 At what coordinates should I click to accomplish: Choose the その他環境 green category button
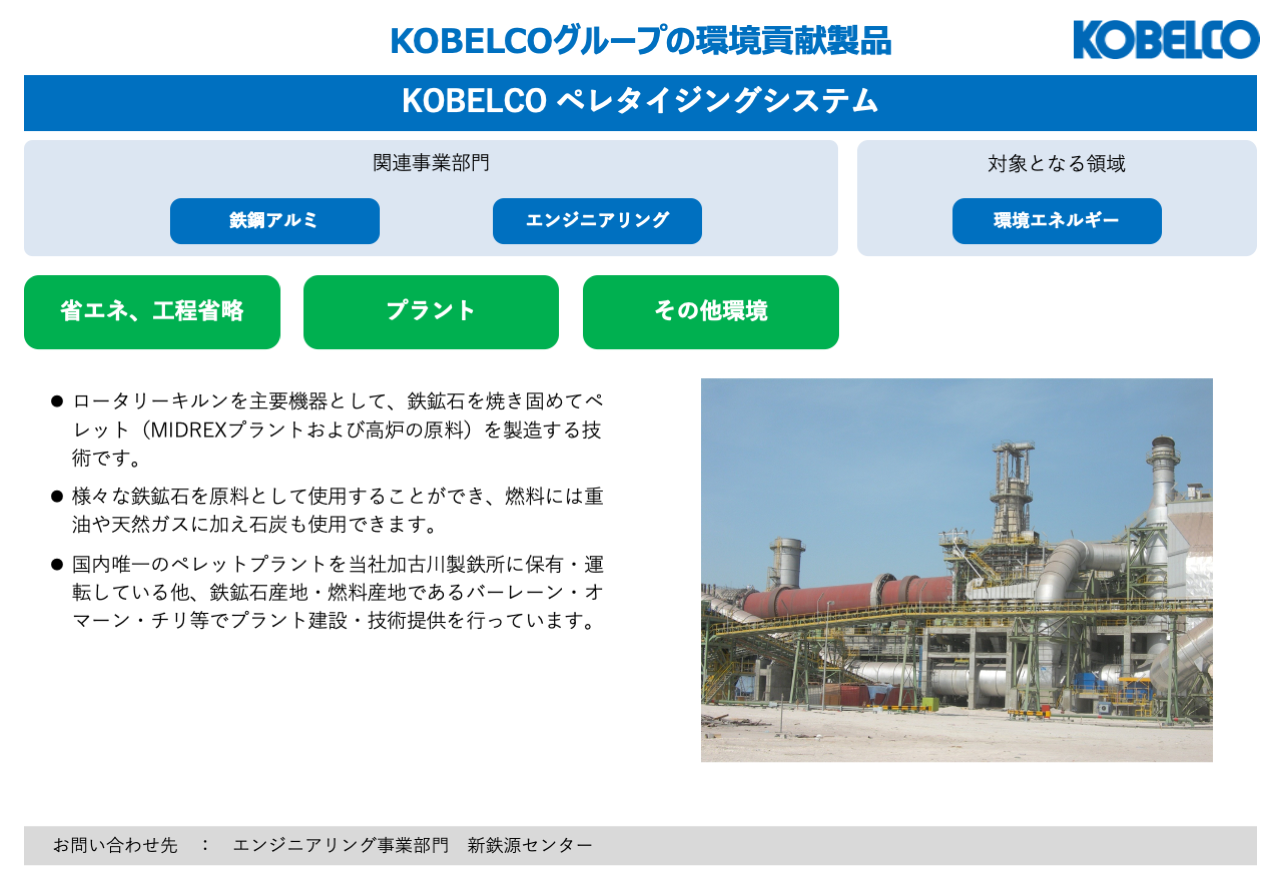pyautogui.click(x=711, y=312)
